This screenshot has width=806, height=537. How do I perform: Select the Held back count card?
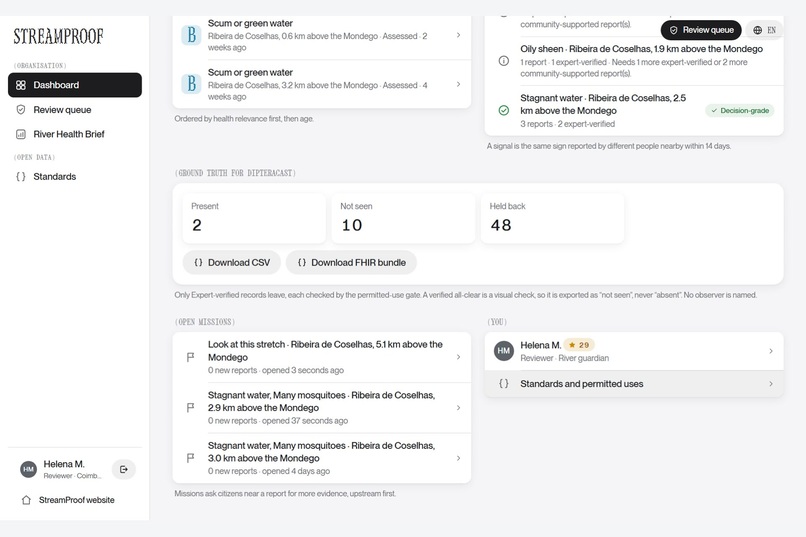pyautogui.click(x=552, y=218)
